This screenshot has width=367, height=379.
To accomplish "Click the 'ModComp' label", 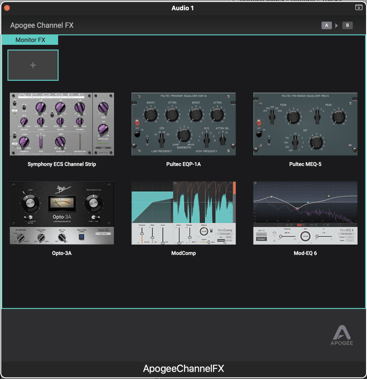I will pos(183,253).
